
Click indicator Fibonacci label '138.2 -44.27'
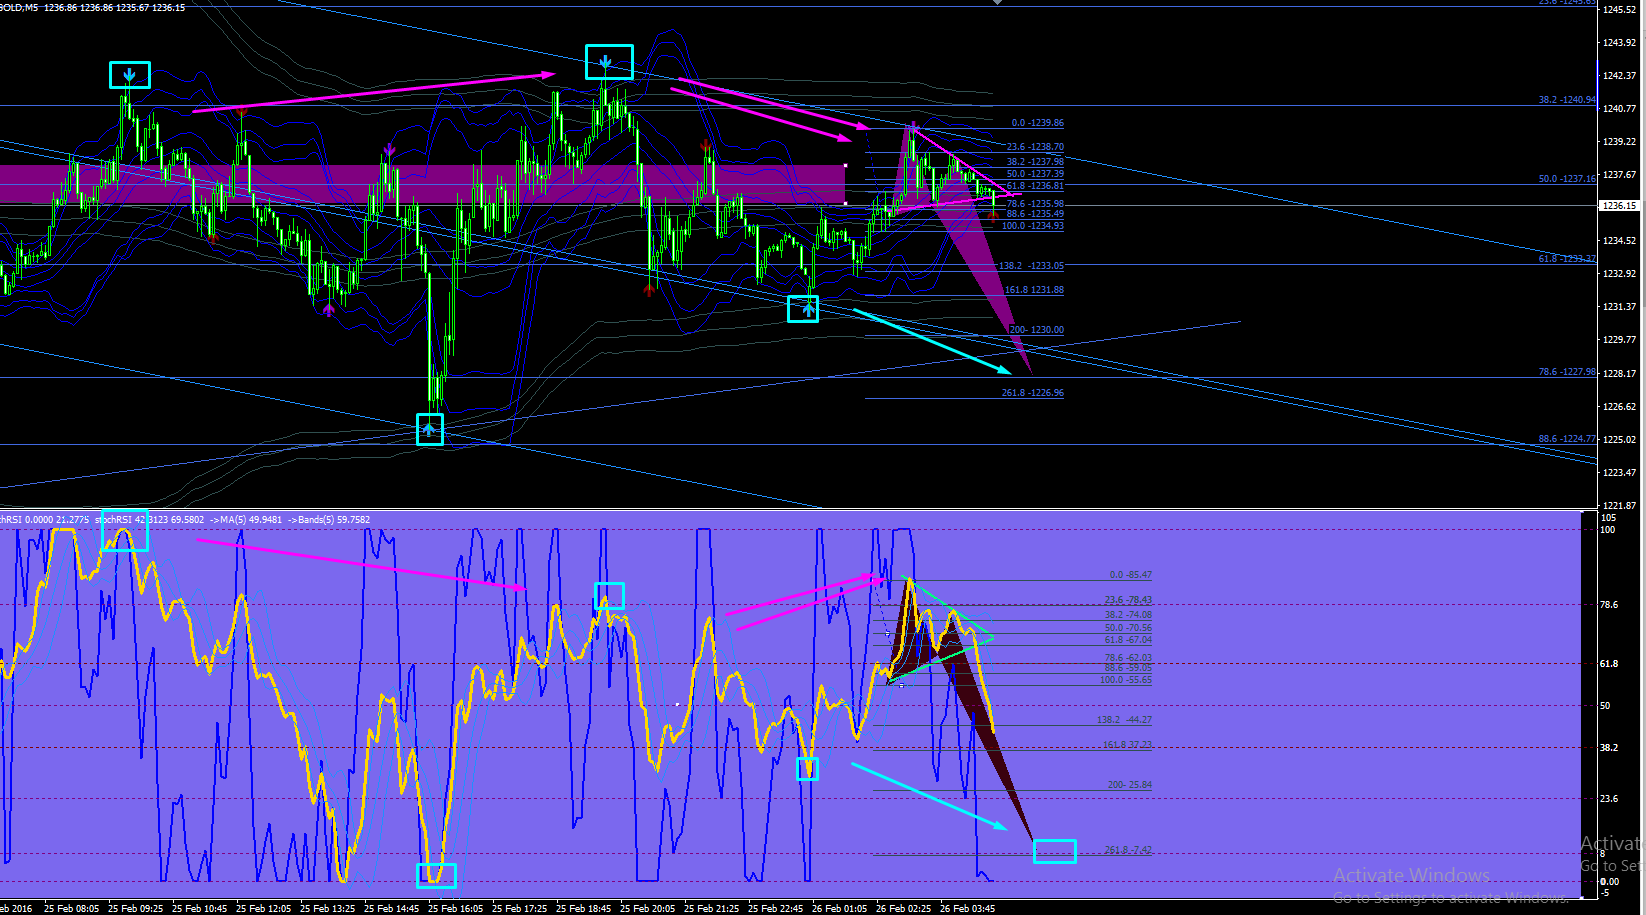[1124, 720]
